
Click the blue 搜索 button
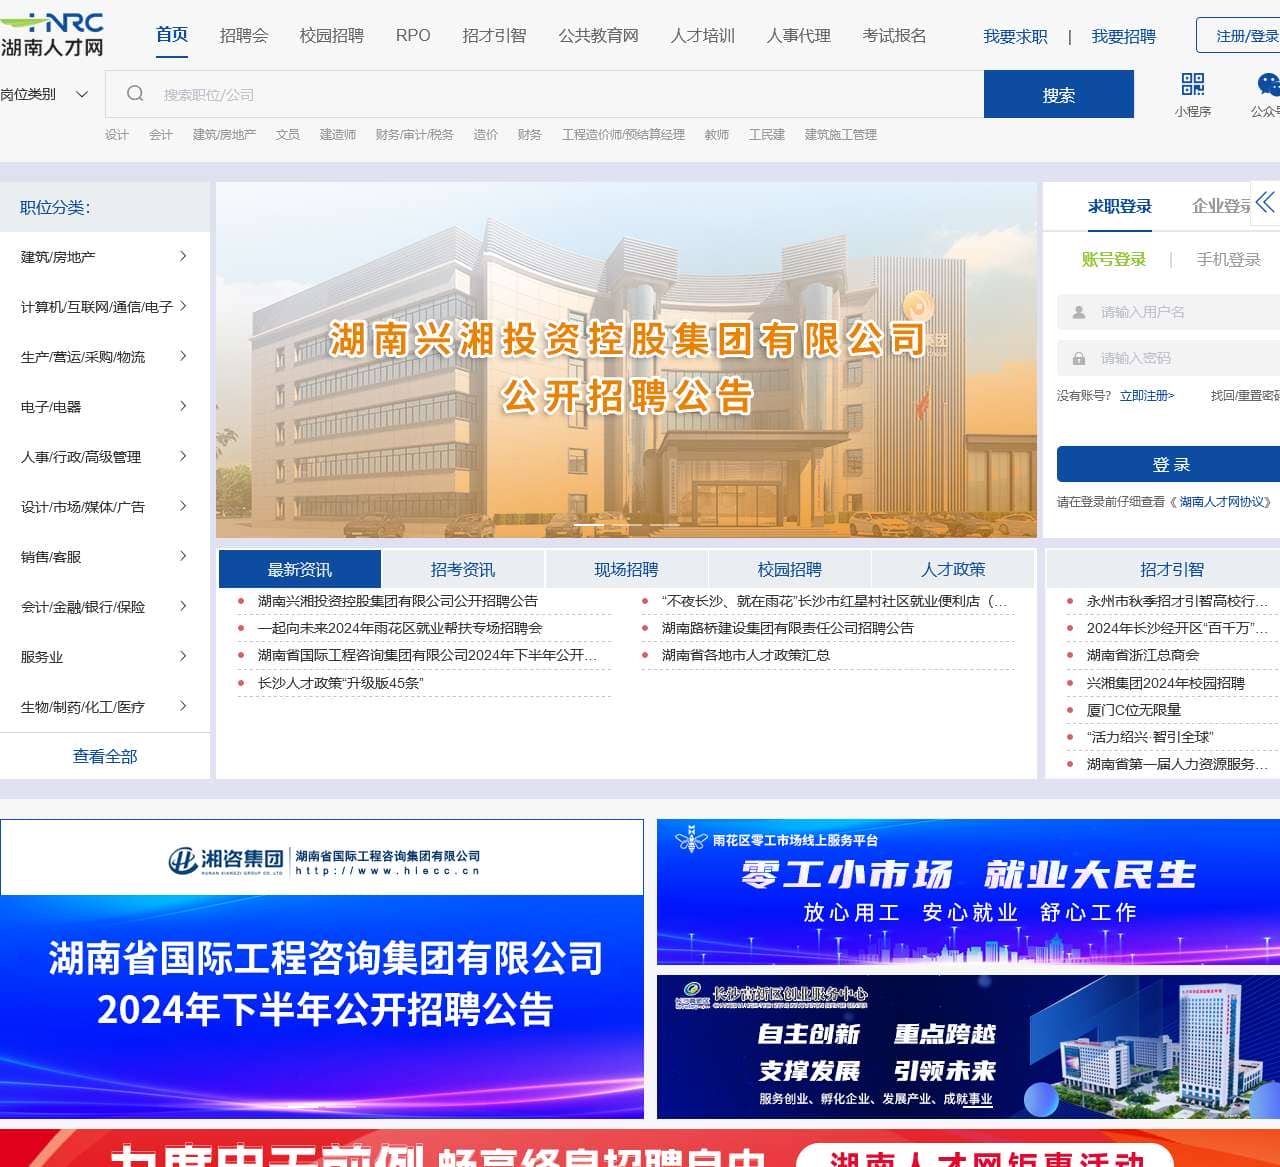click(1059, 94)
